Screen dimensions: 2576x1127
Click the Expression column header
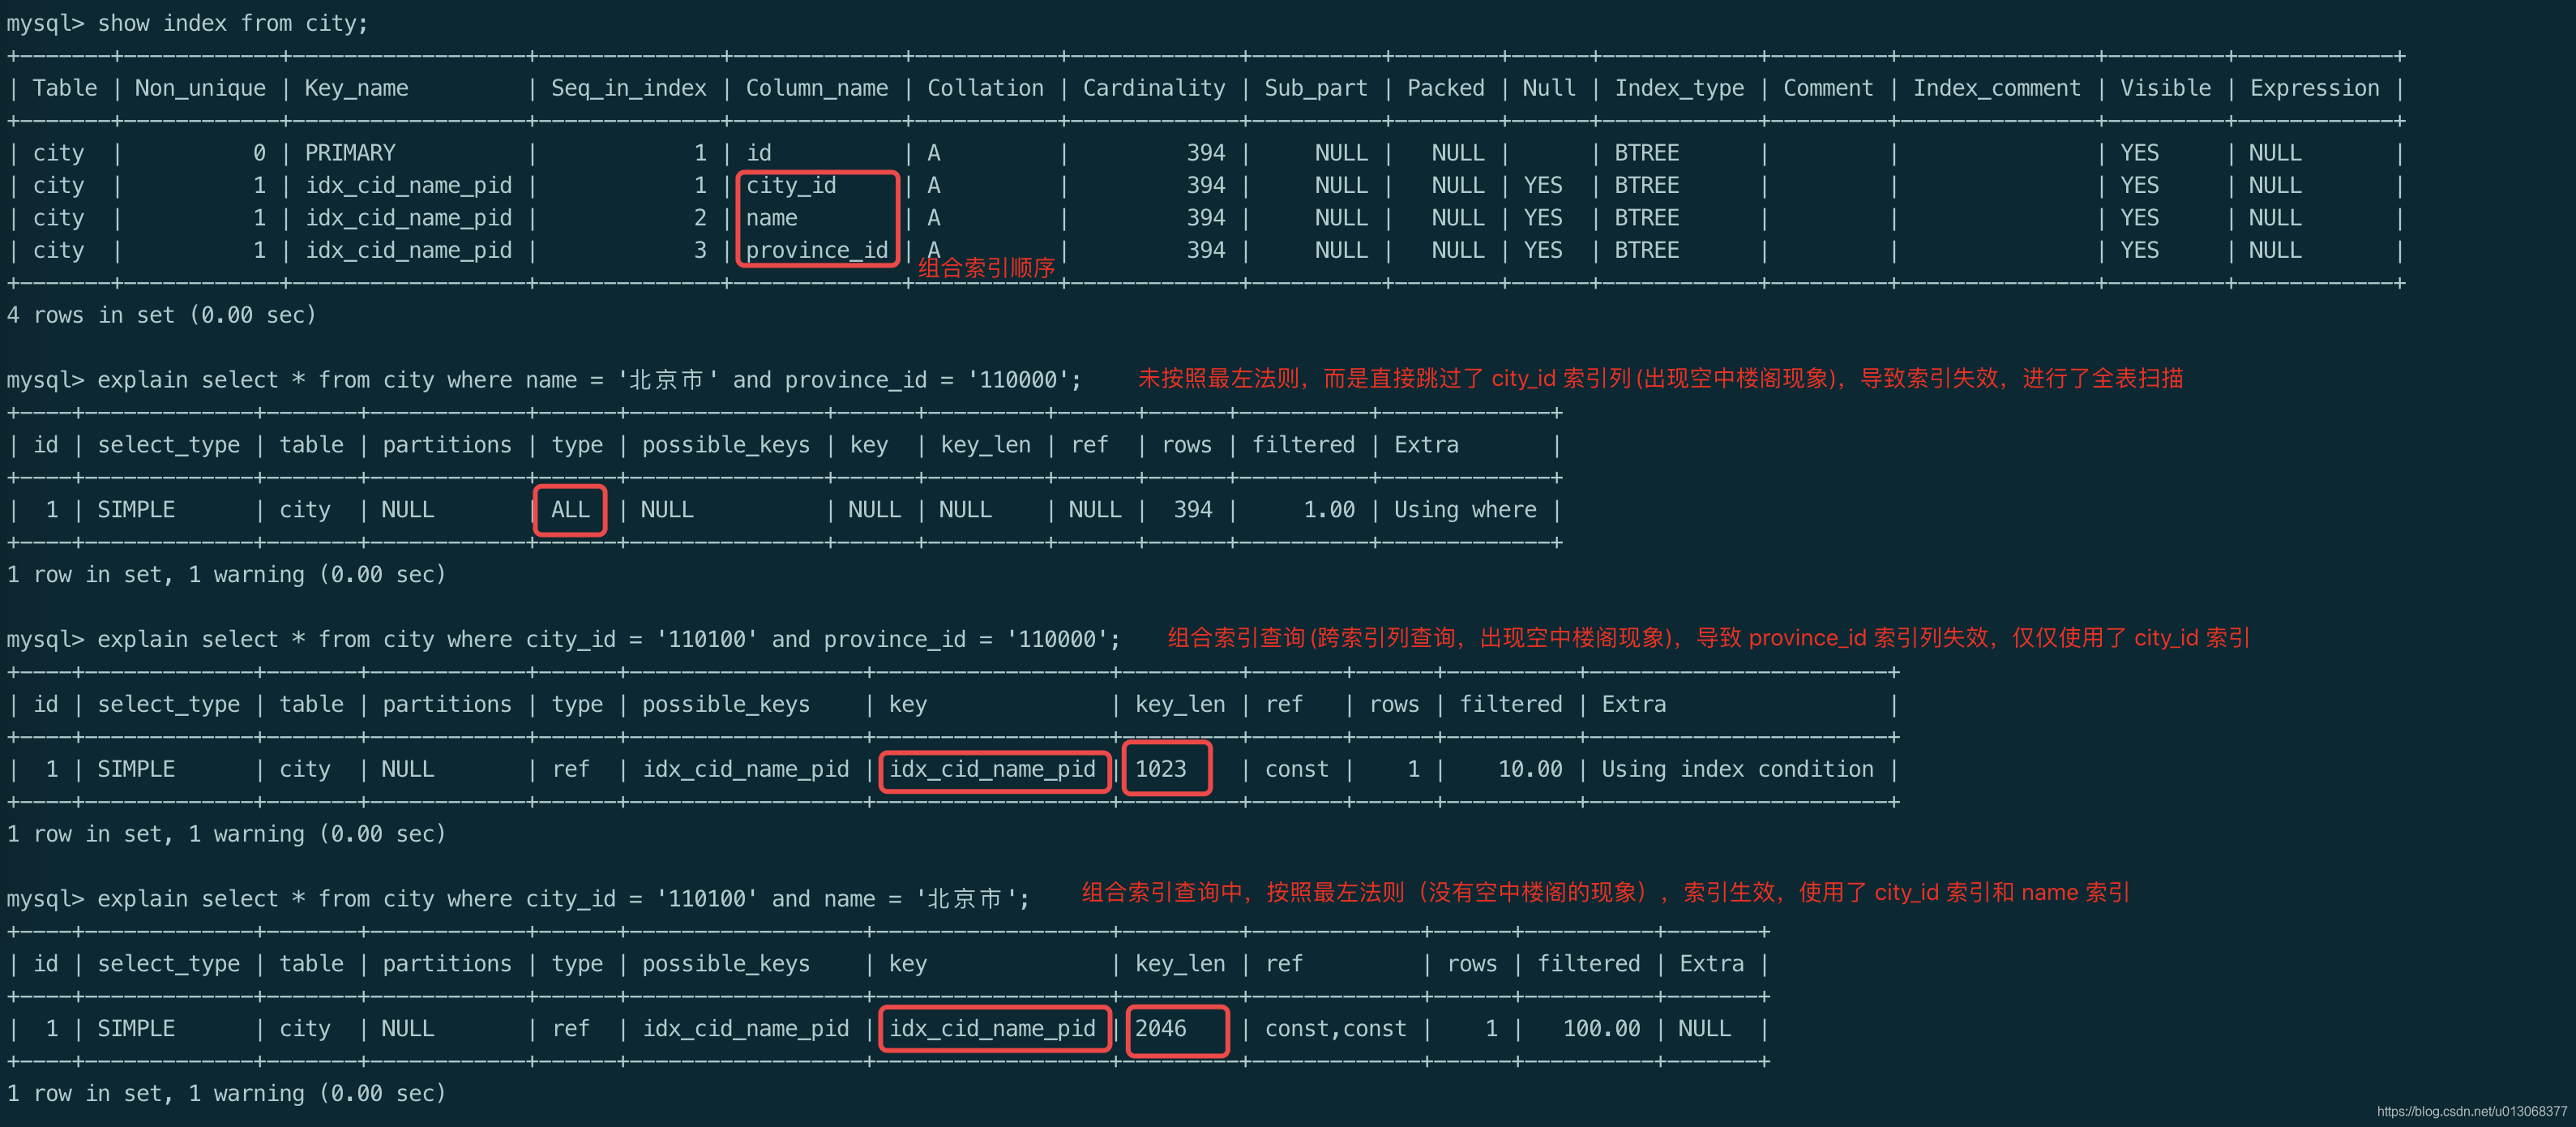[x=2314, y=88]
